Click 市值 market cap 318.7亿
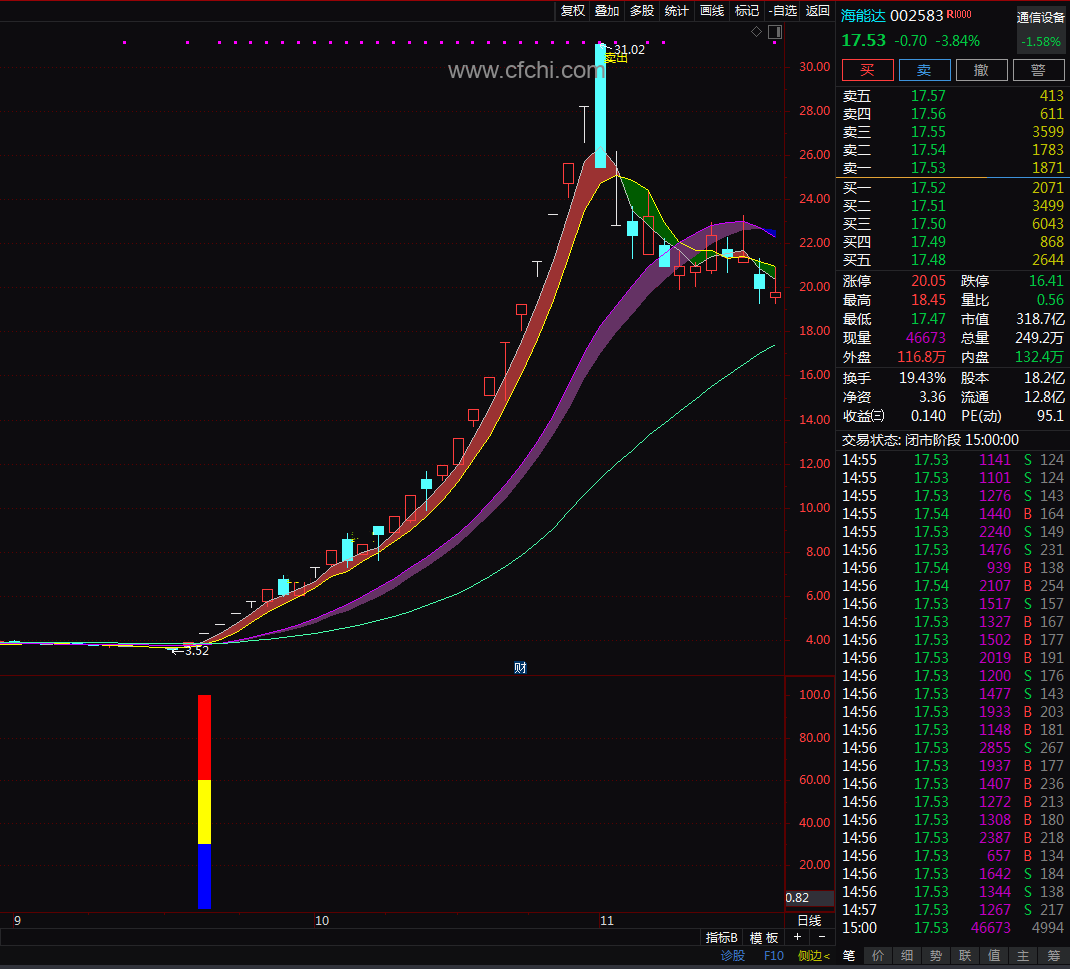Viewport: 1070px width, 969px height. (x=1040, y=319)
